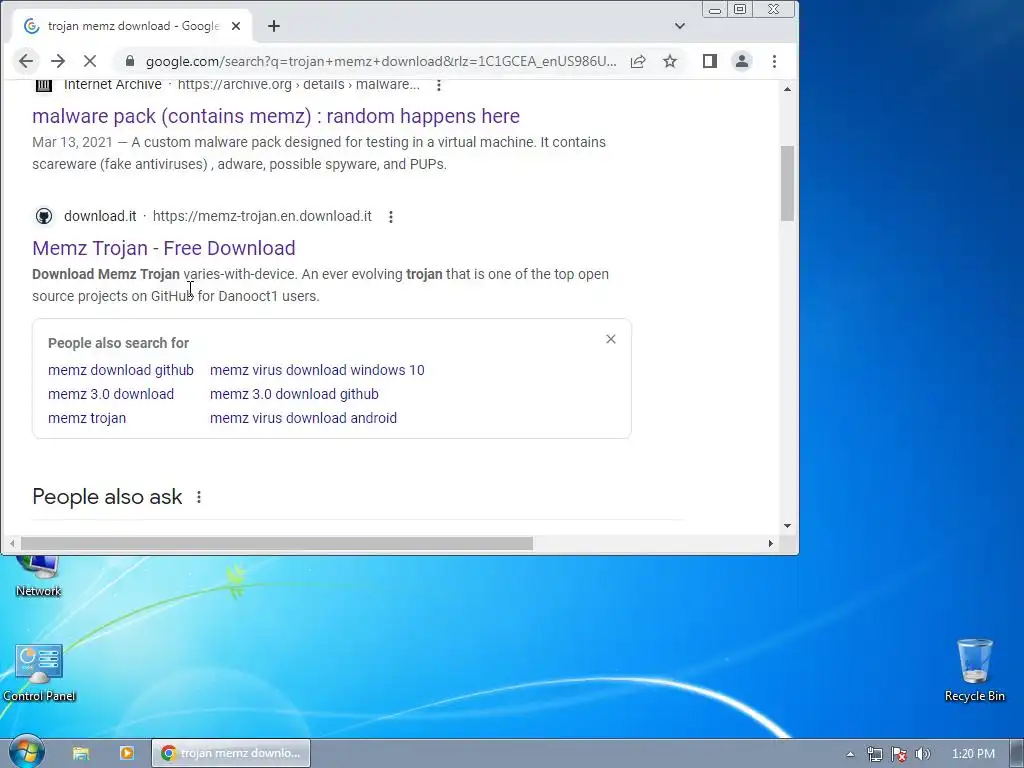
Task: Search memz virus download android
Action: (x=303, y=419)
